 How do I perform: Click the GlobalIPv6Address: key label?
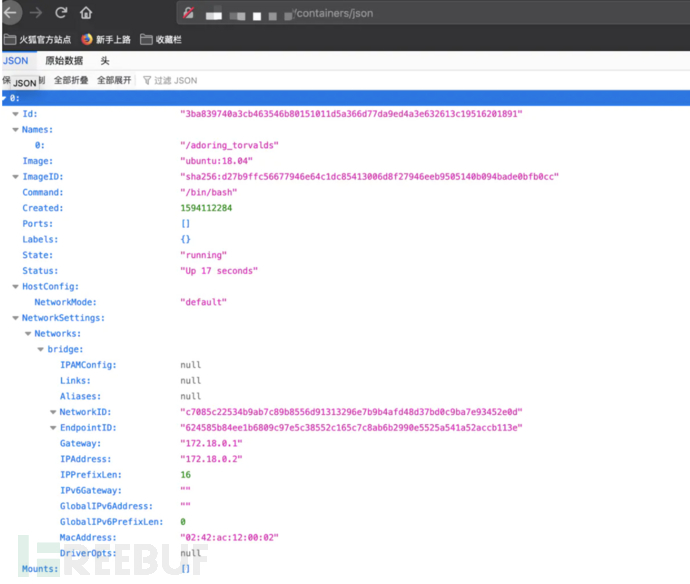[106, 506]
